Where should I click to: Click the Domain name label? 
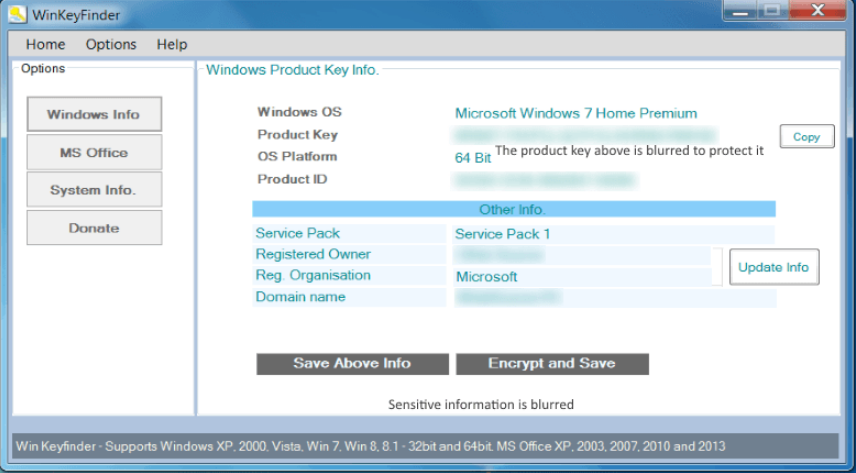point(300,297)
